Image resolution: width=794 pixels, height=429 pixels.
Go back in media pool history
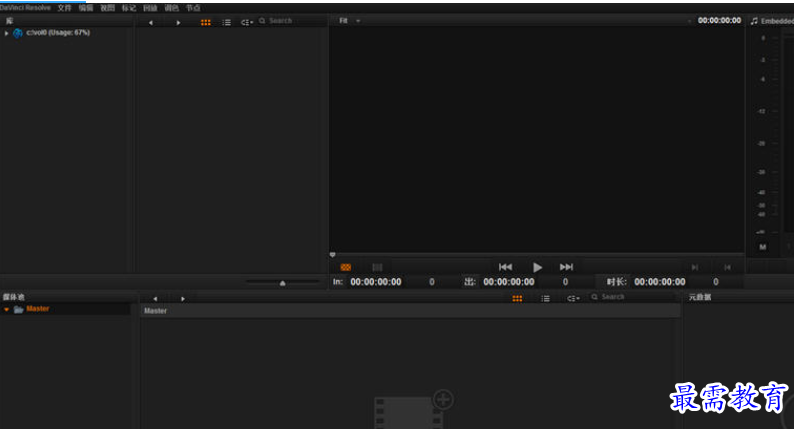155,299
